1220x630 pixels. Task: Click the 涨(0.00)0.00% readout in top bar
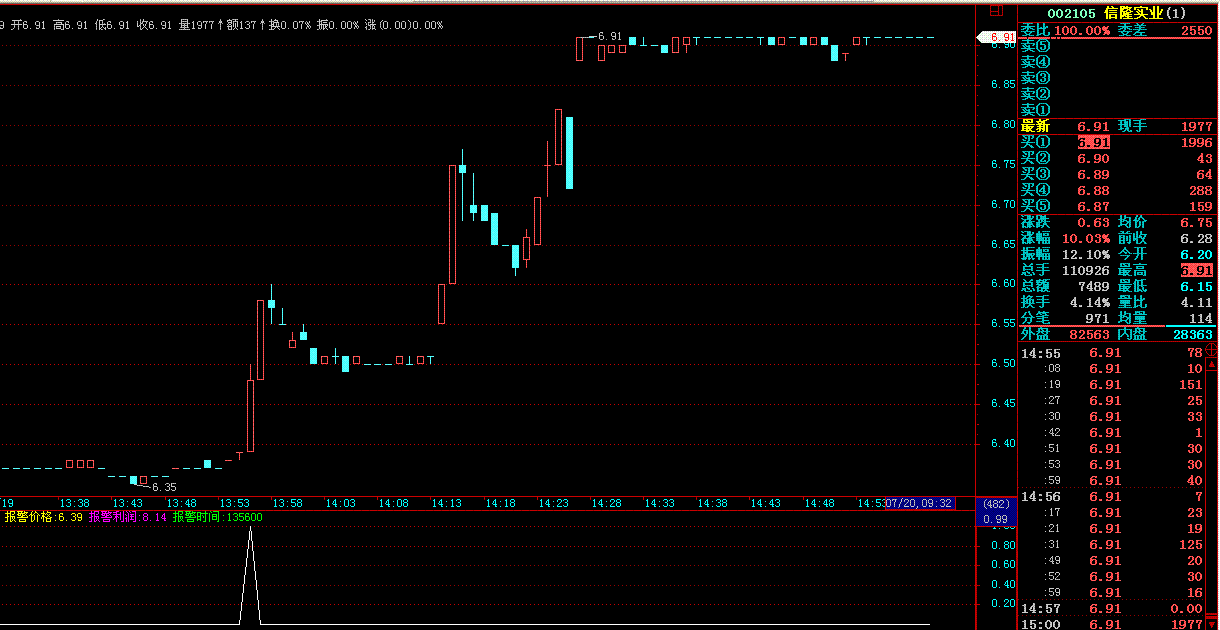pyautogui.click(x=404, y=24)
